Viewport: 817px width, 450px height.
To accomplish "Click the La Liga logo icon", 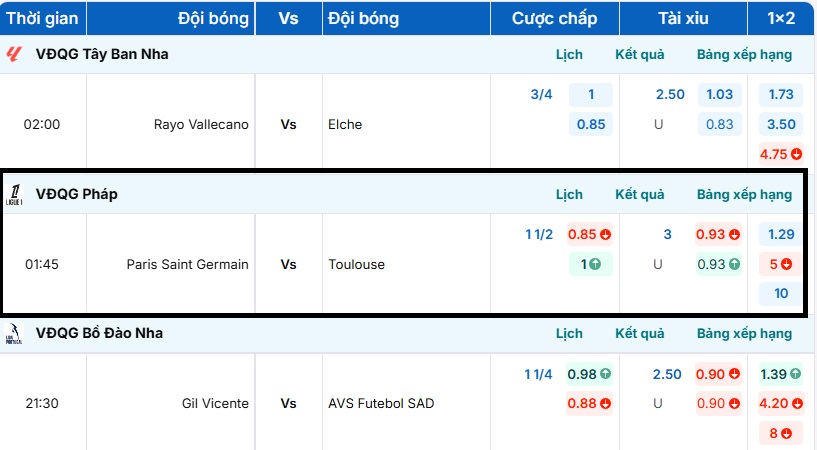I will pyautogui.click(x=14, y=54).
